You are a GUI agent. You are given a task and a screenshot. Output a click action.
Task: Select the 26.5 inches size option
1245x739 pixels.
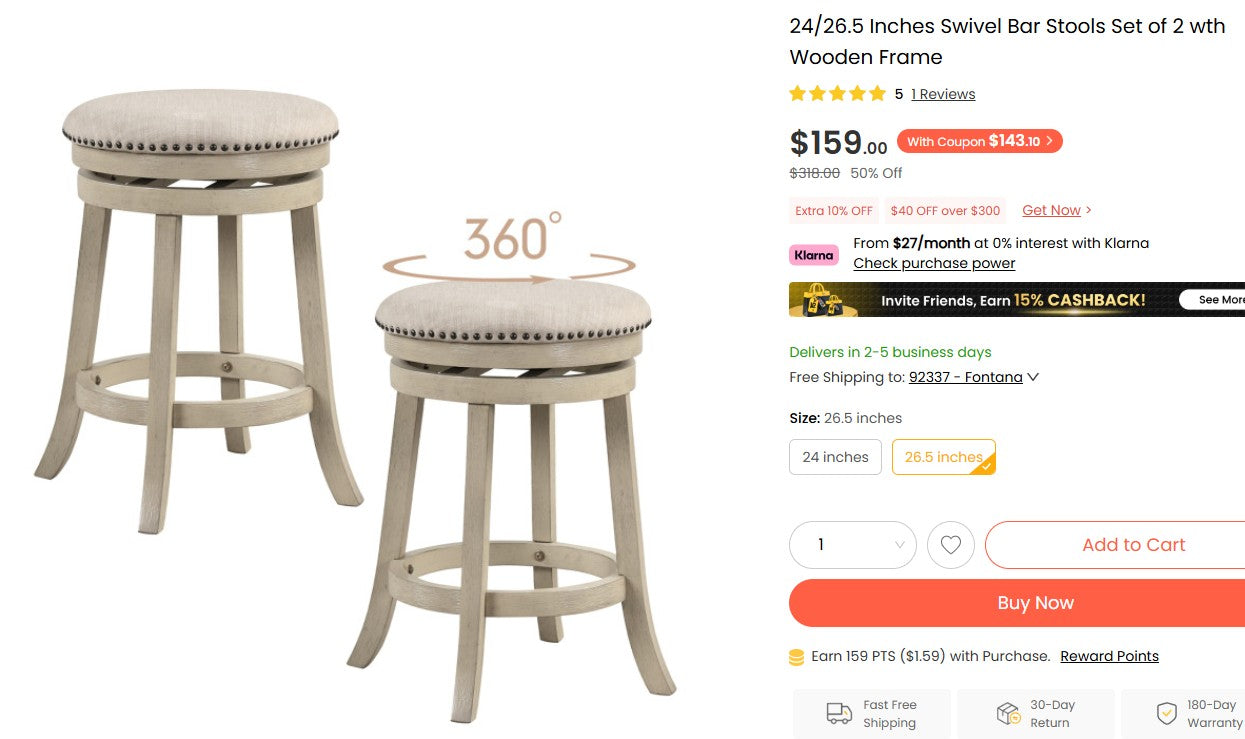941,456
